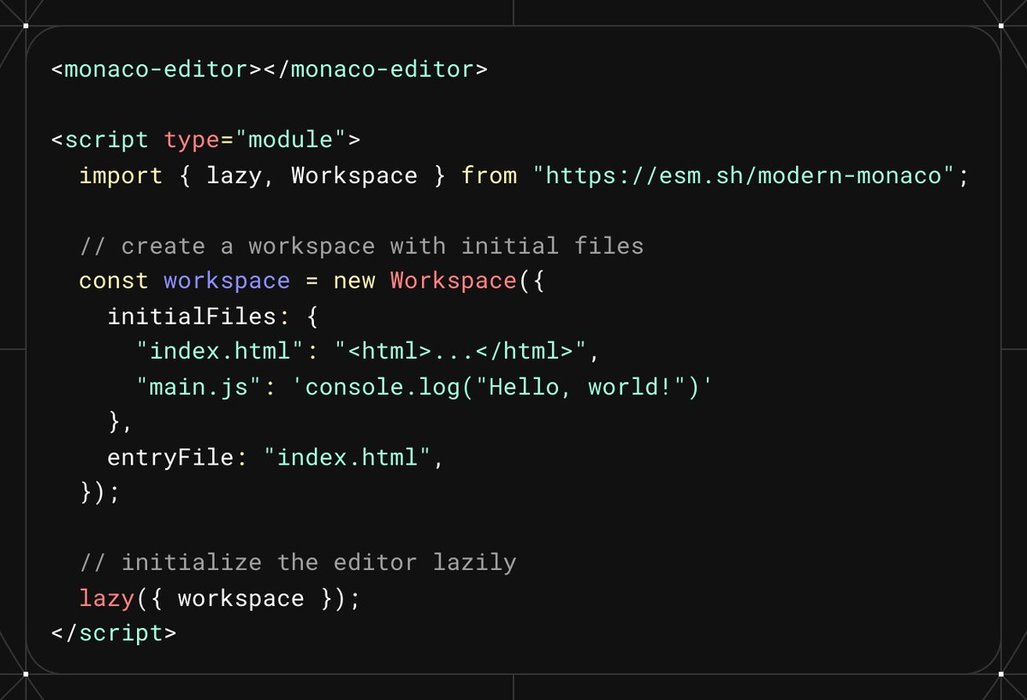
Task: Click the initialFiles property
Action: (192, 317)
